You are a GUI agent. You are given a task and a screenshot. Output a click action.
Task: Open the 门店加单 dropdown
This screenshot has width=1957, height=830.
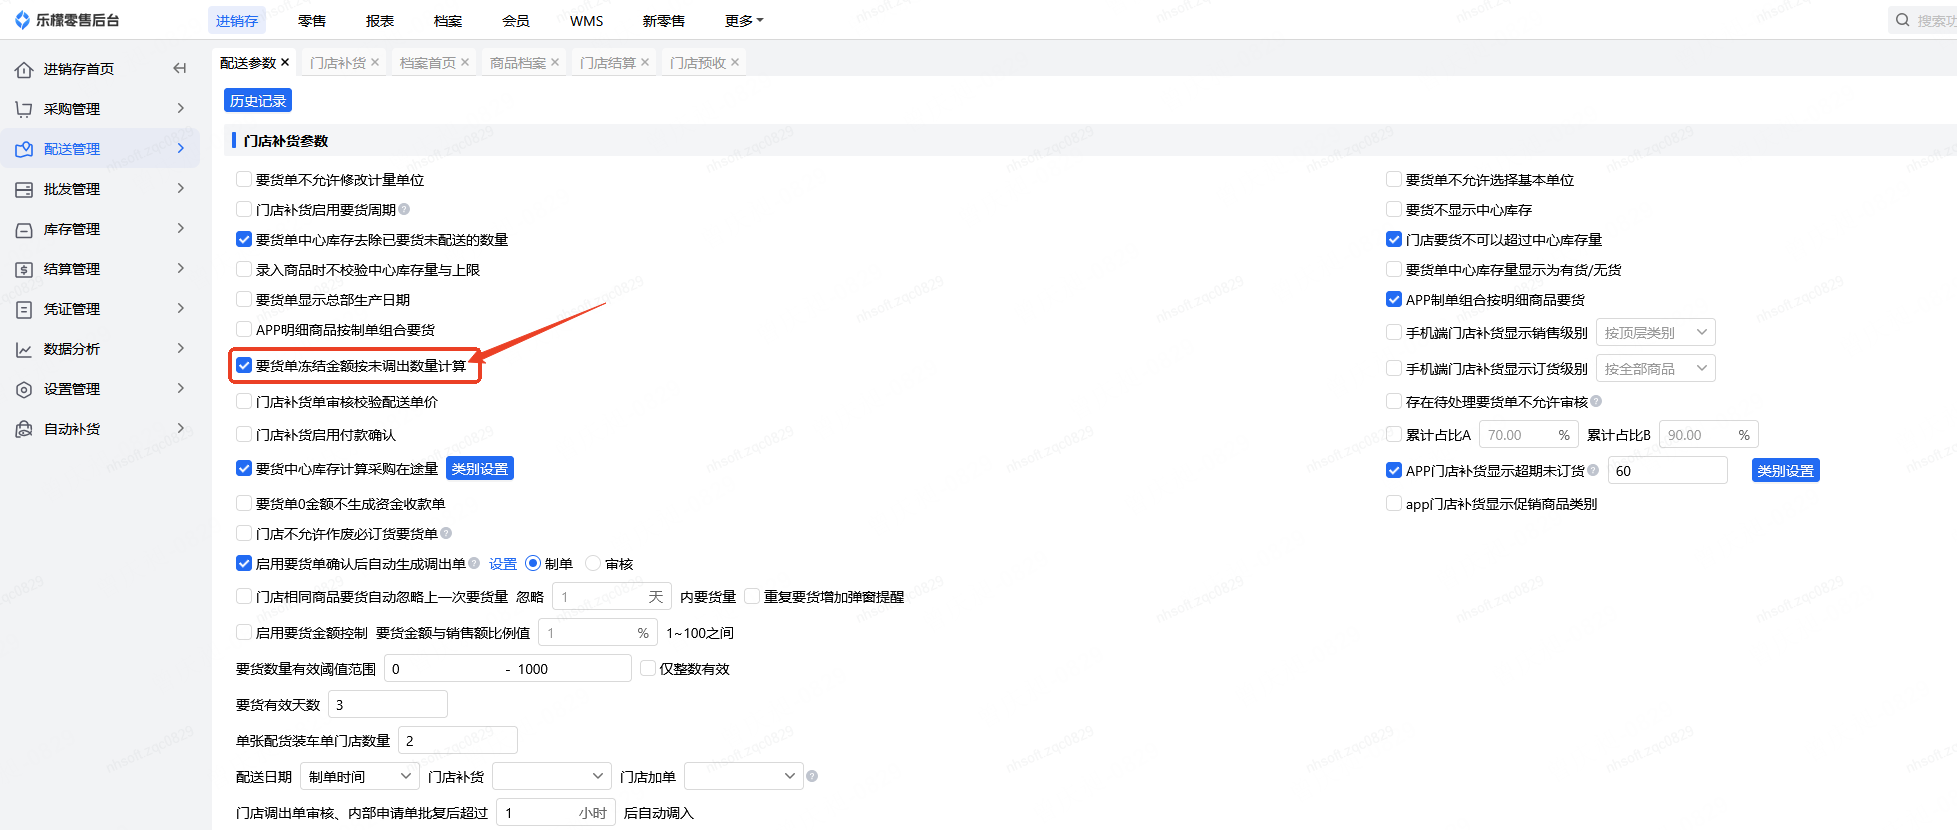tap(744, 776)
